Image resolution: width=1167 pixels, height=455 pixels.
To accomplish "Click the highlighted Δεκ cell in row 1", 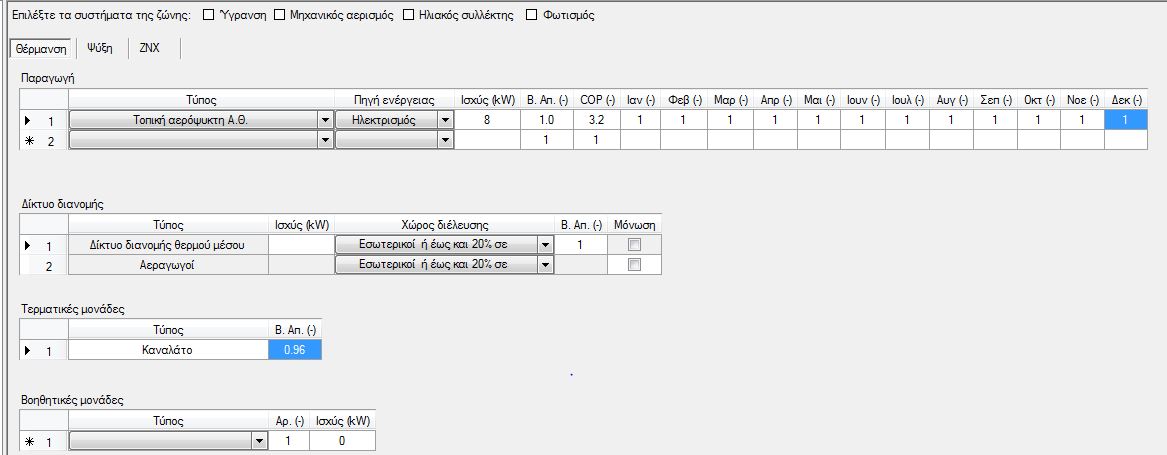I will pos(1126,120).
